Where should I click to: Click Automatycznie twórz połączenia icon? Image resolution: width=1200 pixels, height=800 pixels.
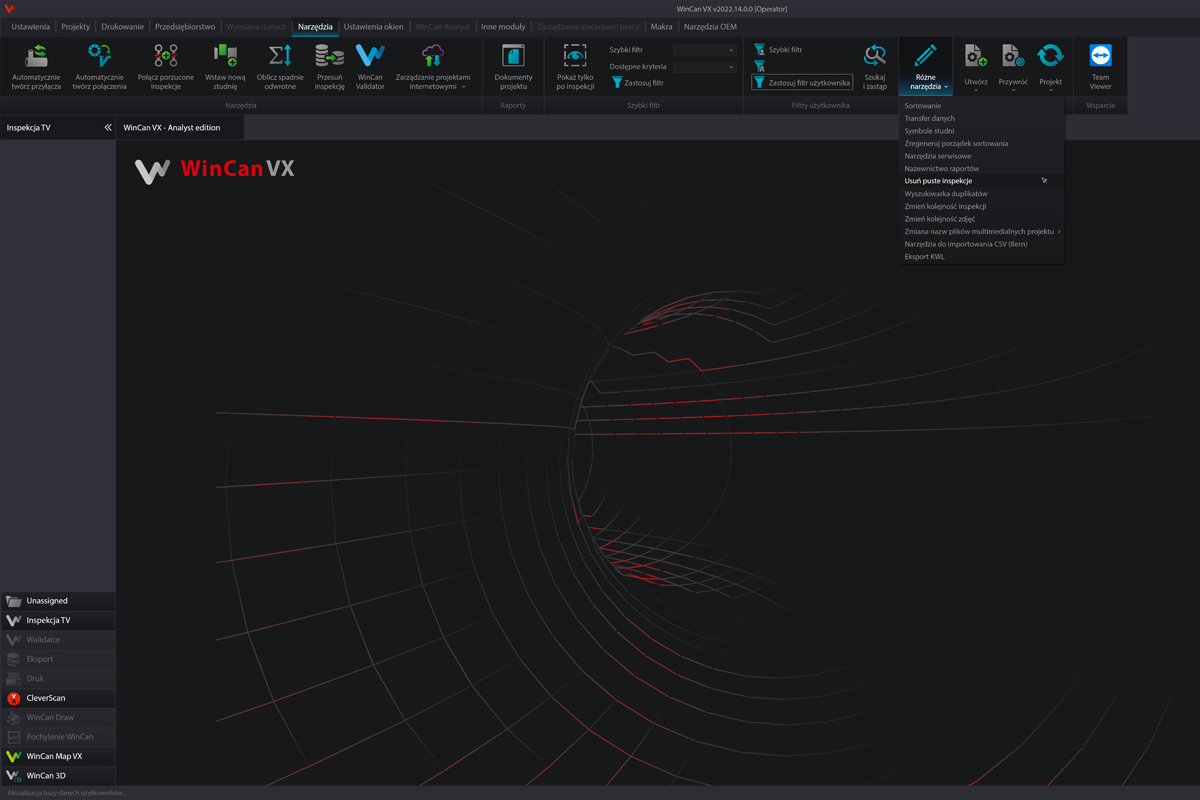click(x=99, y=56)
